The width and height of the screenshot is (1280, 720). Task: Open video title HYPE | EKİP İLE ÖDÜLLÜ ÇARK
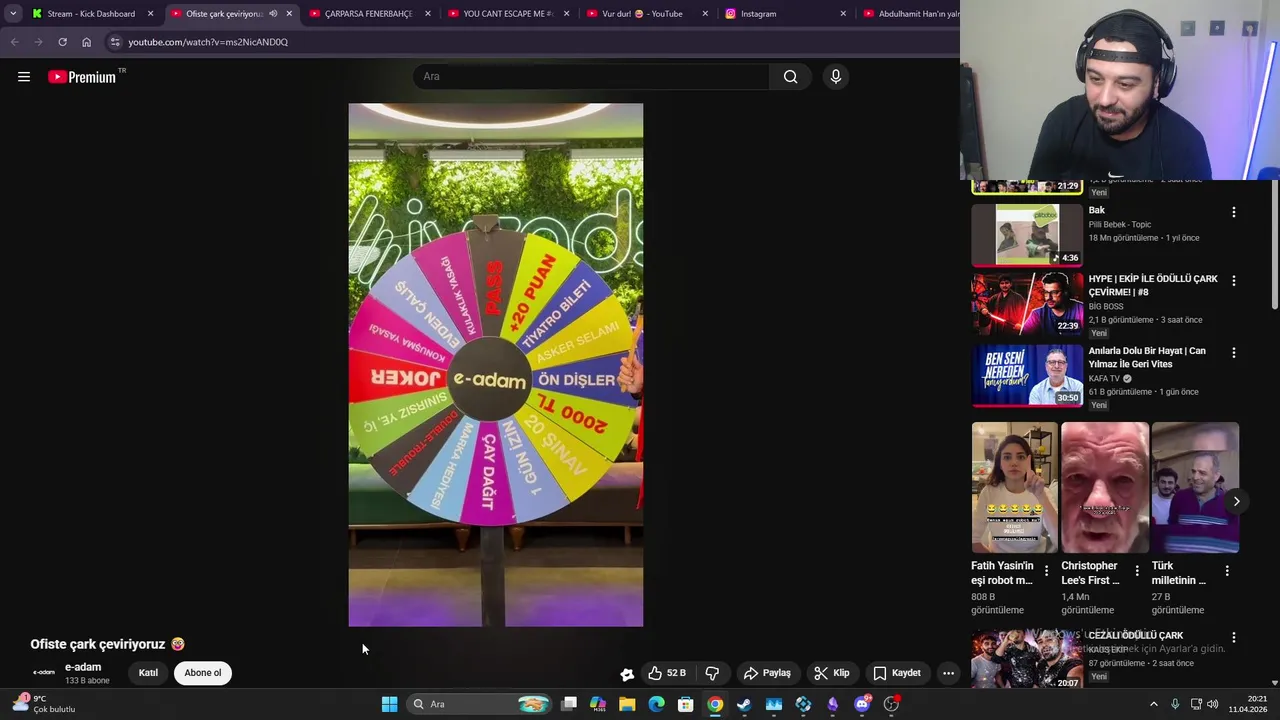pyautogui.click(x=1153, y=286)
